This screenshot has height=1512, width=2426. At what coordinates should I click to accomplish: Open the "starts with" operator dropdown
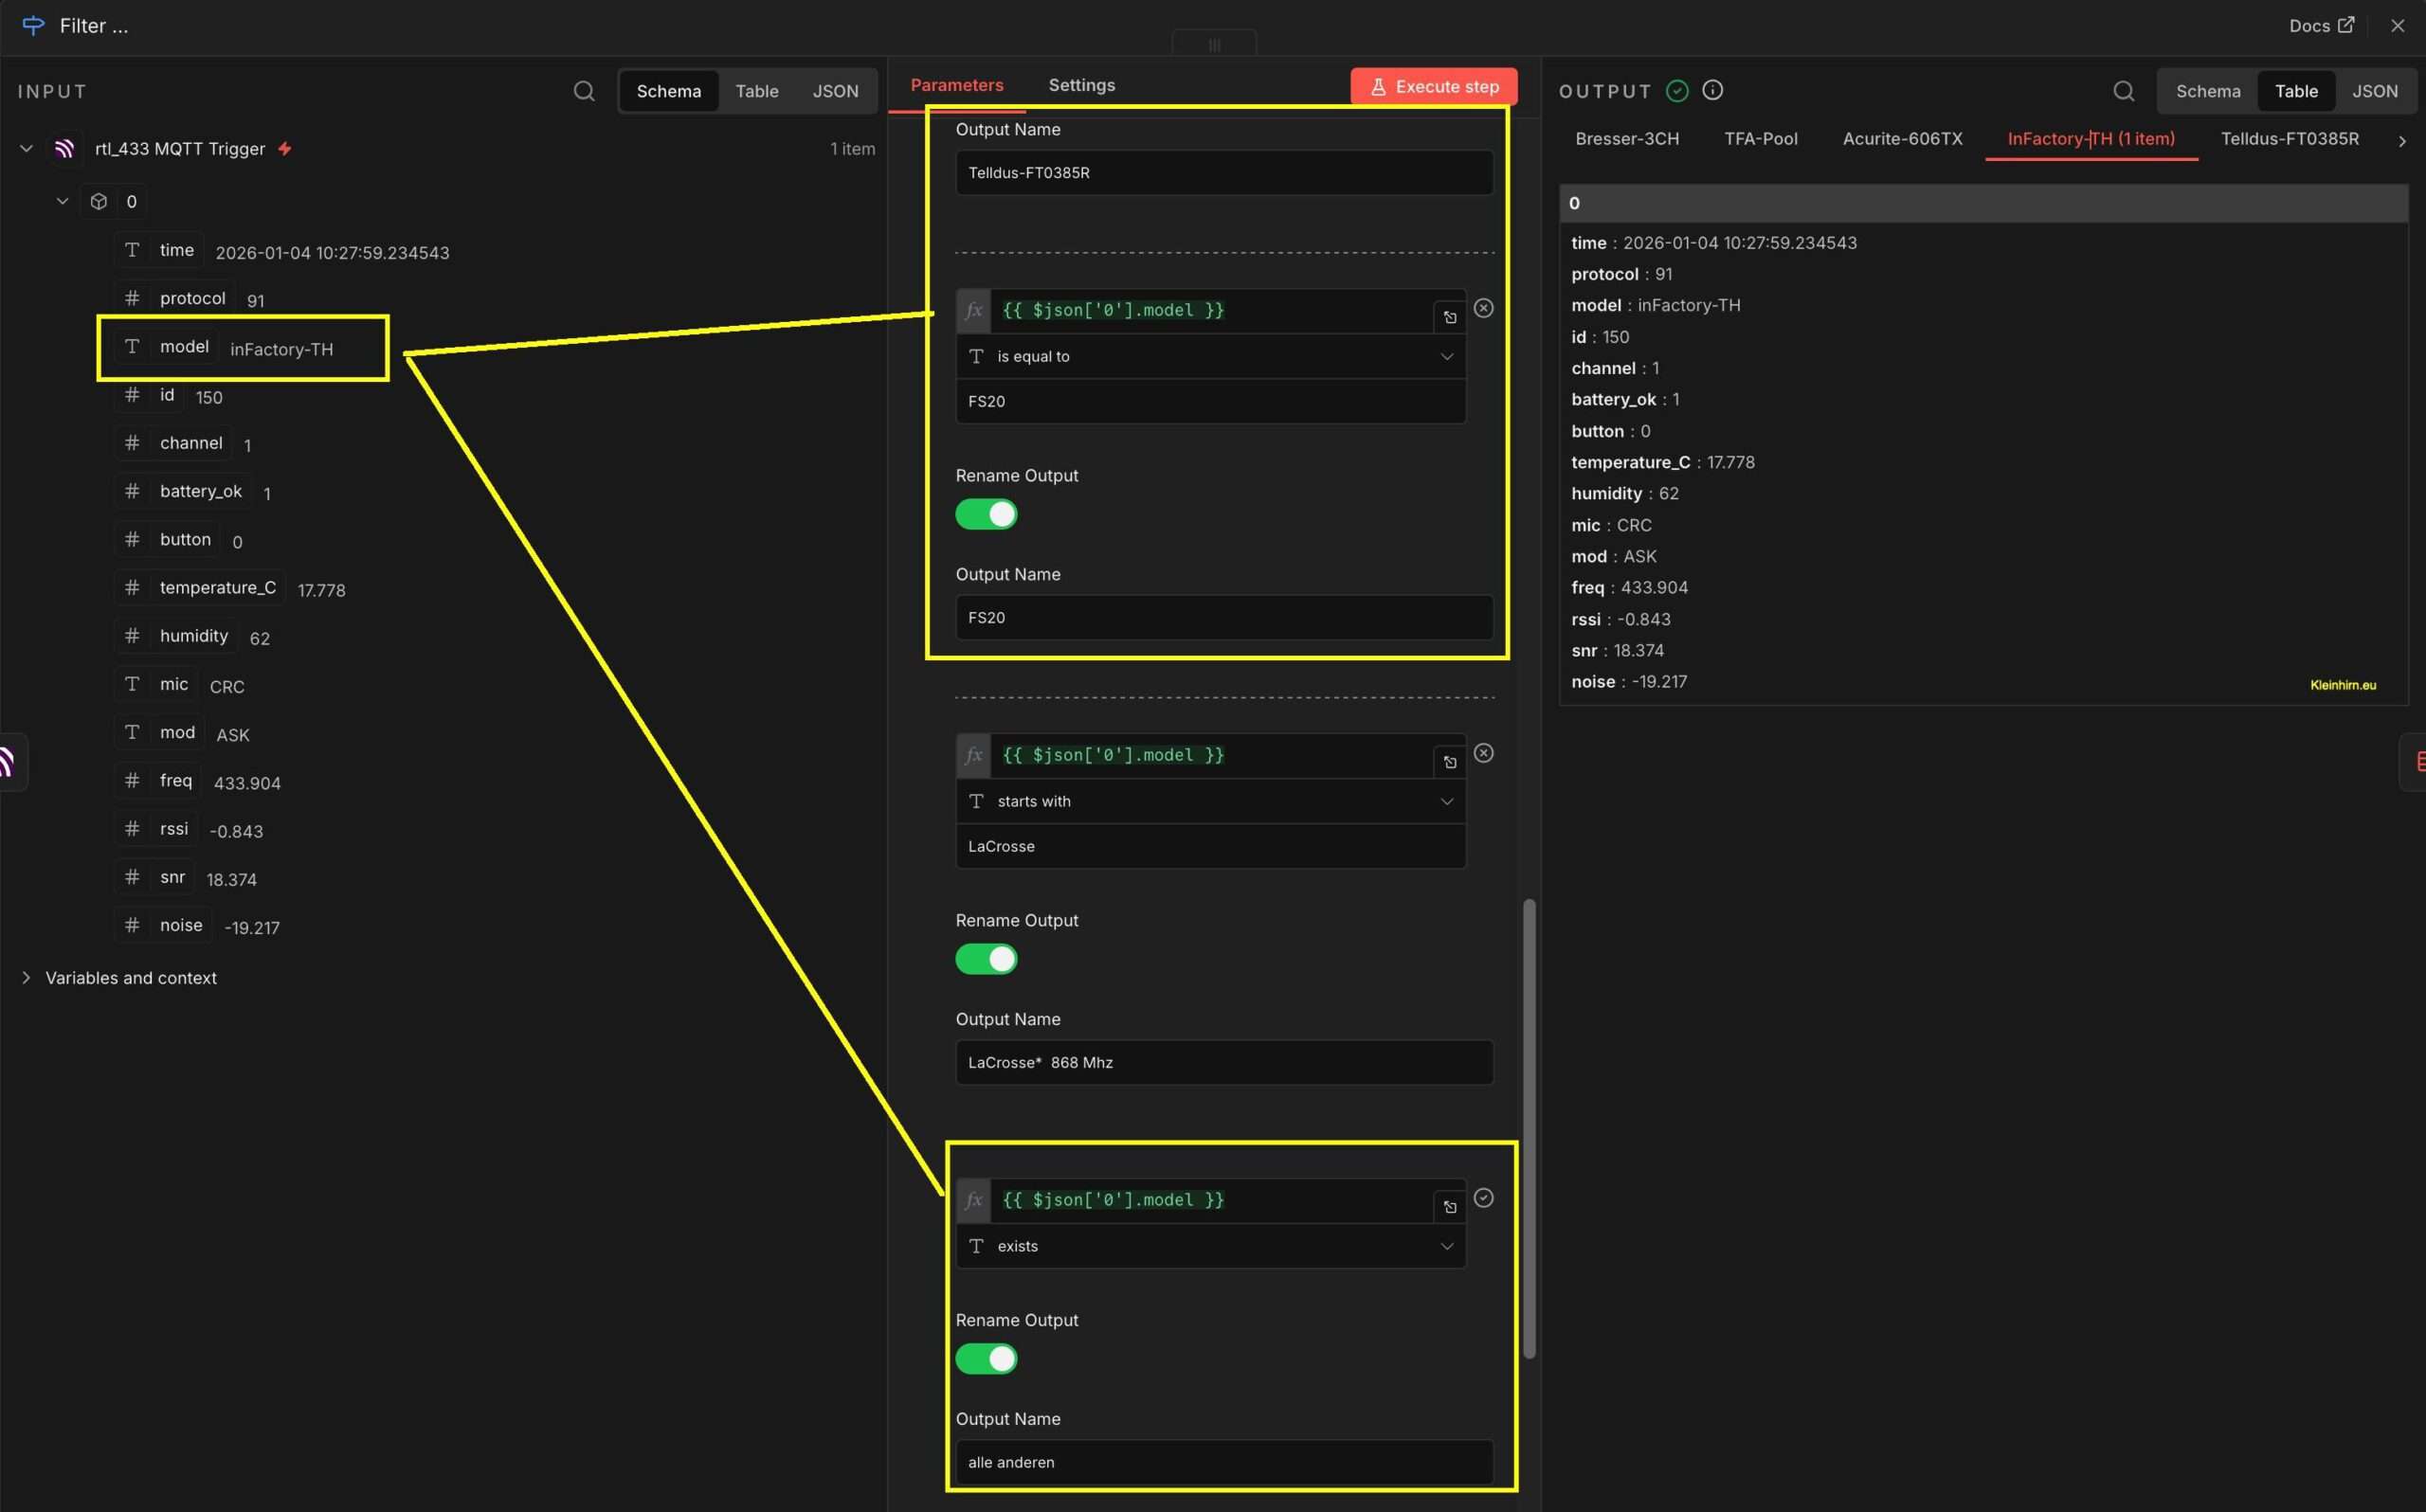1210,801
